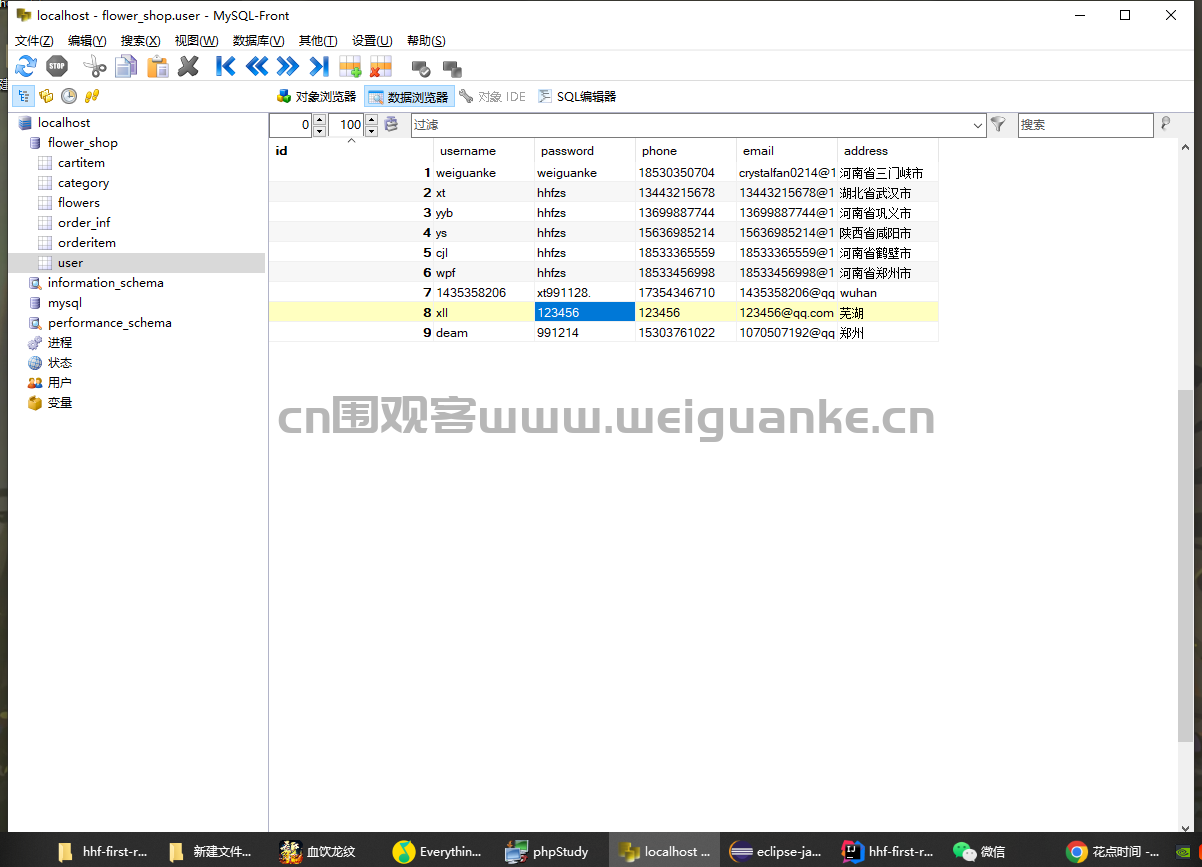Toggle the SQL history clock icon
Viewport: 1202px width, 867px height.
tap(69, 96)
